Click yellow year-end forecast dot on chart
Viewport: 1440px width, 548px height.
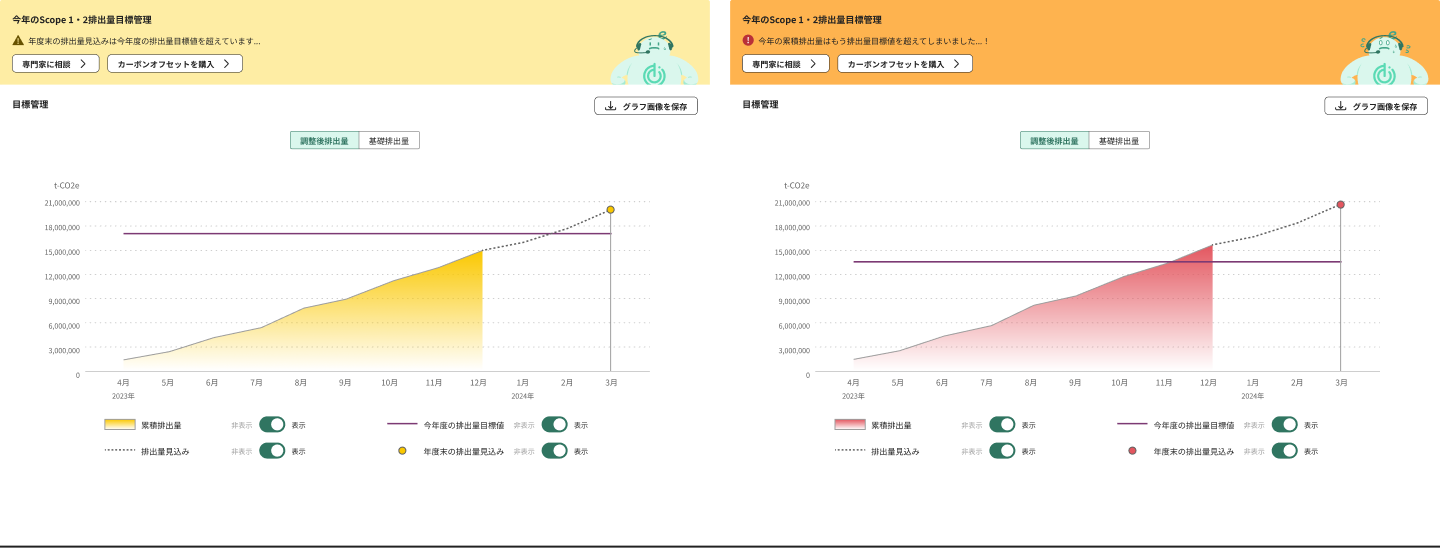610,210
